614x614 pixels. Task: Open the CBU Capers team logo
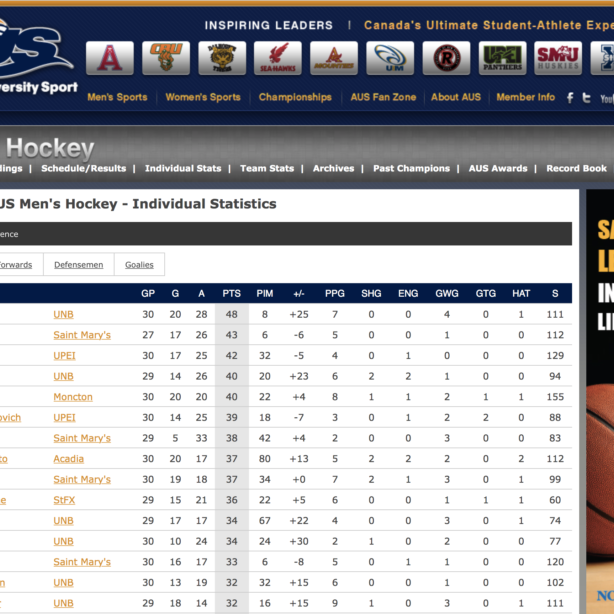coord(166,58)
